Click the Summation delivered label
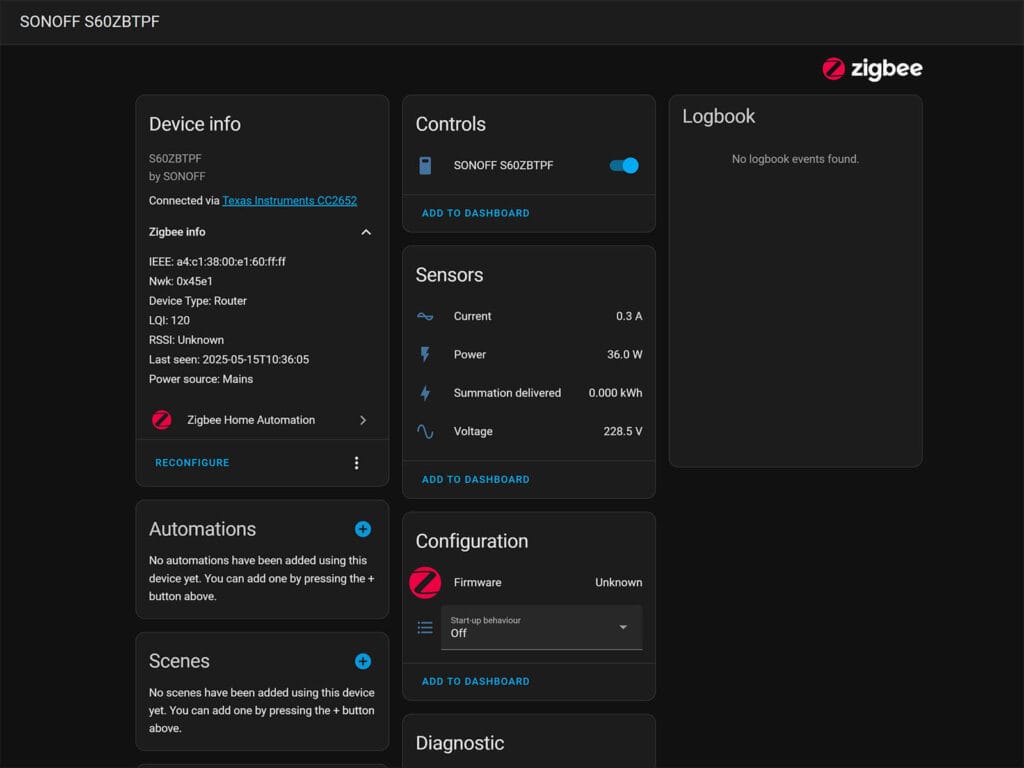The image size is (1024, 768). tap(507, 393)
